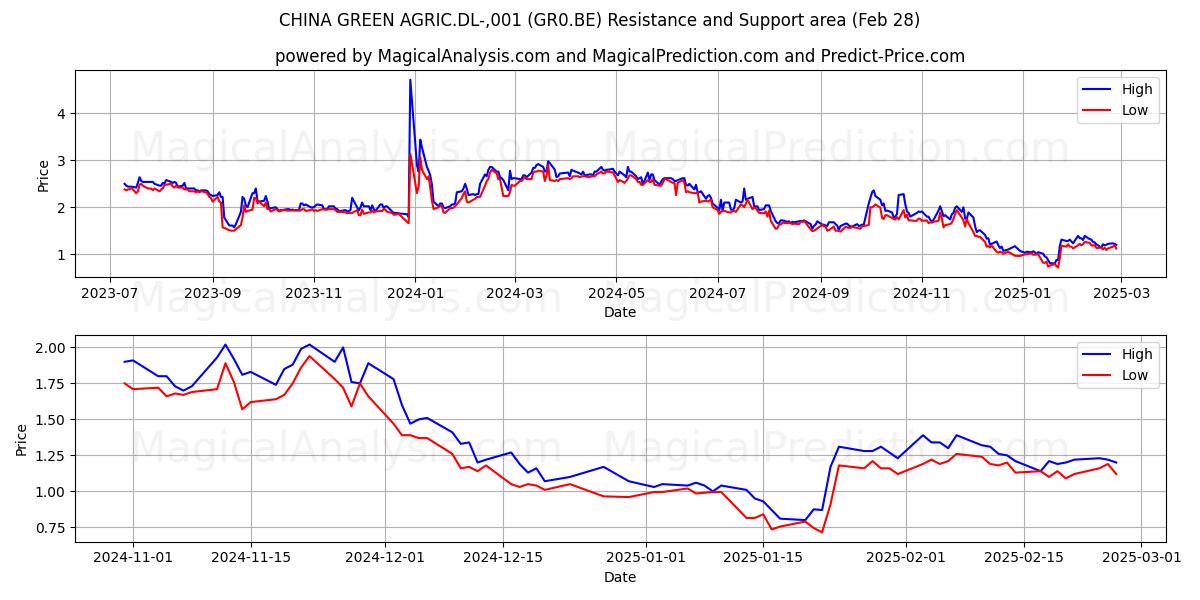Image resolution: width=1200 pixels, height=600 pixels.
Task: Click the top chart's y-axis value '2'
Action: tap(62, 208)
